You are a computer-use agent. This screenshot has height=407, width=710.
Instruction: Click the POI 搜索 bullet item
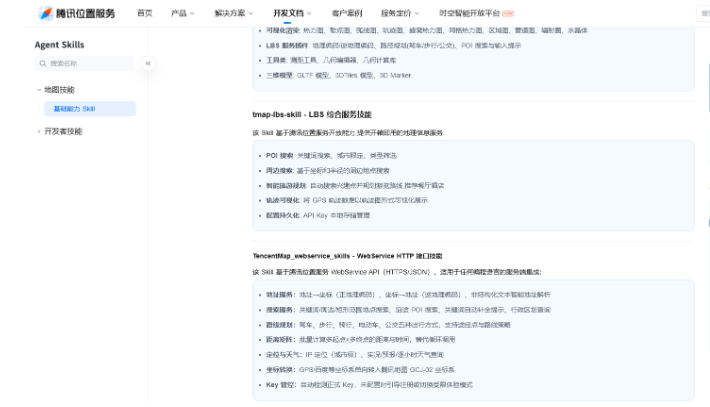[x=331, y=156]
